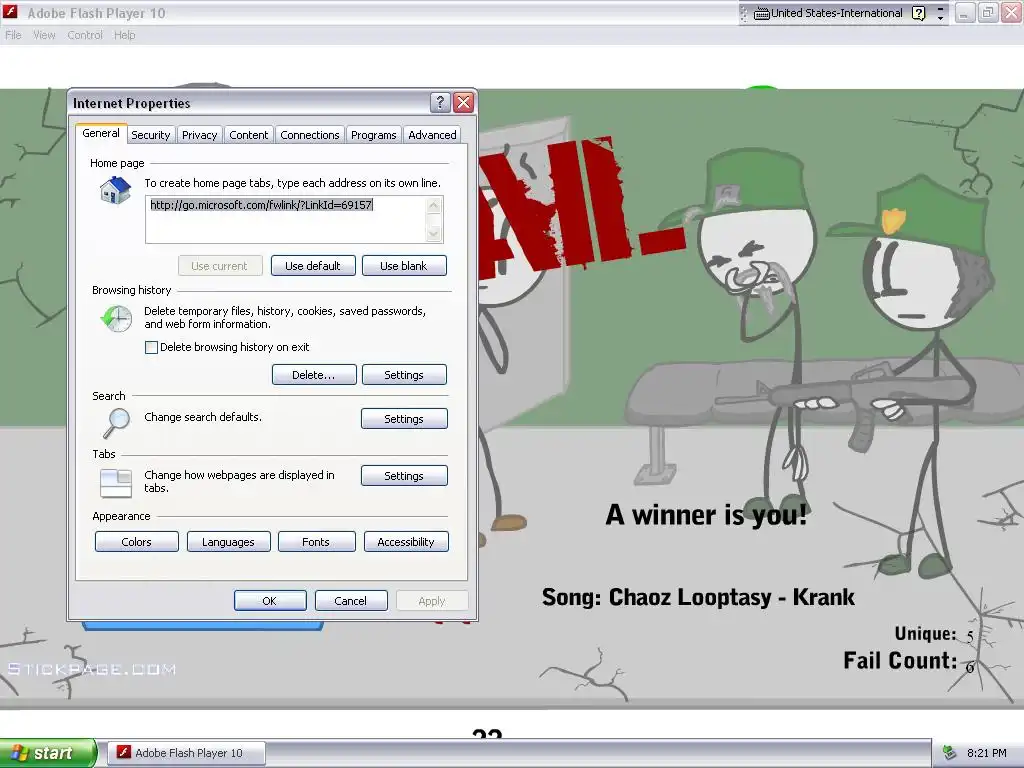Enable Delete browsing history on exit
This screenshot has width=1024, height=768.
pos(151,347)
